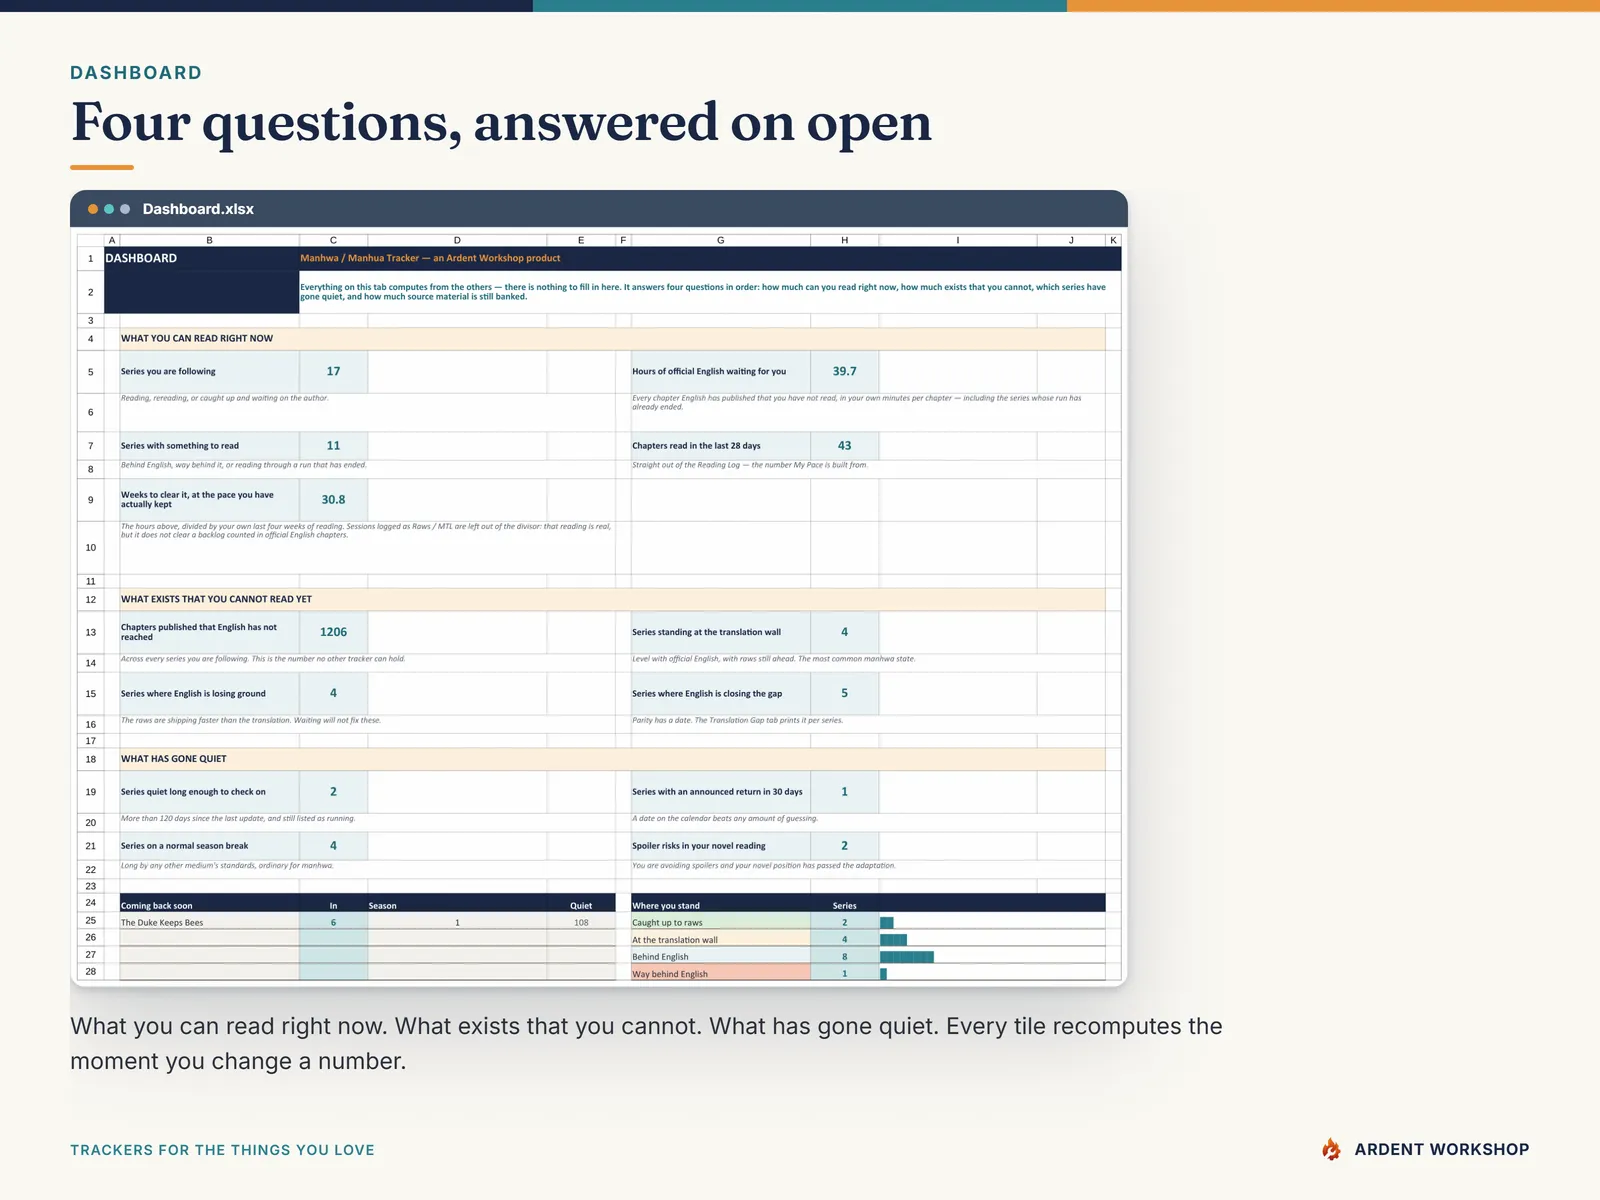This screenshot has width=1600, height=1200.
Task: Select row 25 header
Action: 90,921
